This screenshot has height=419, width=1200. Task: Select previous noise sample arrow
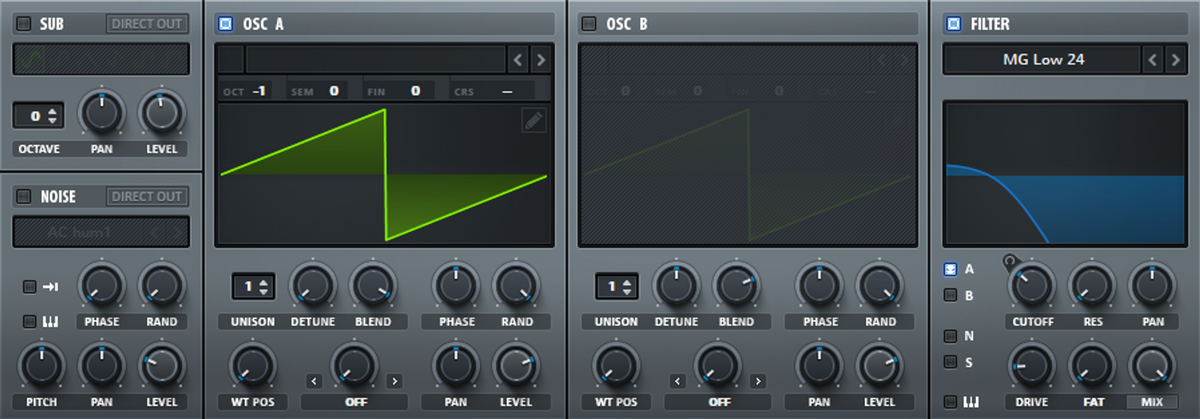(x=153, y=234)
